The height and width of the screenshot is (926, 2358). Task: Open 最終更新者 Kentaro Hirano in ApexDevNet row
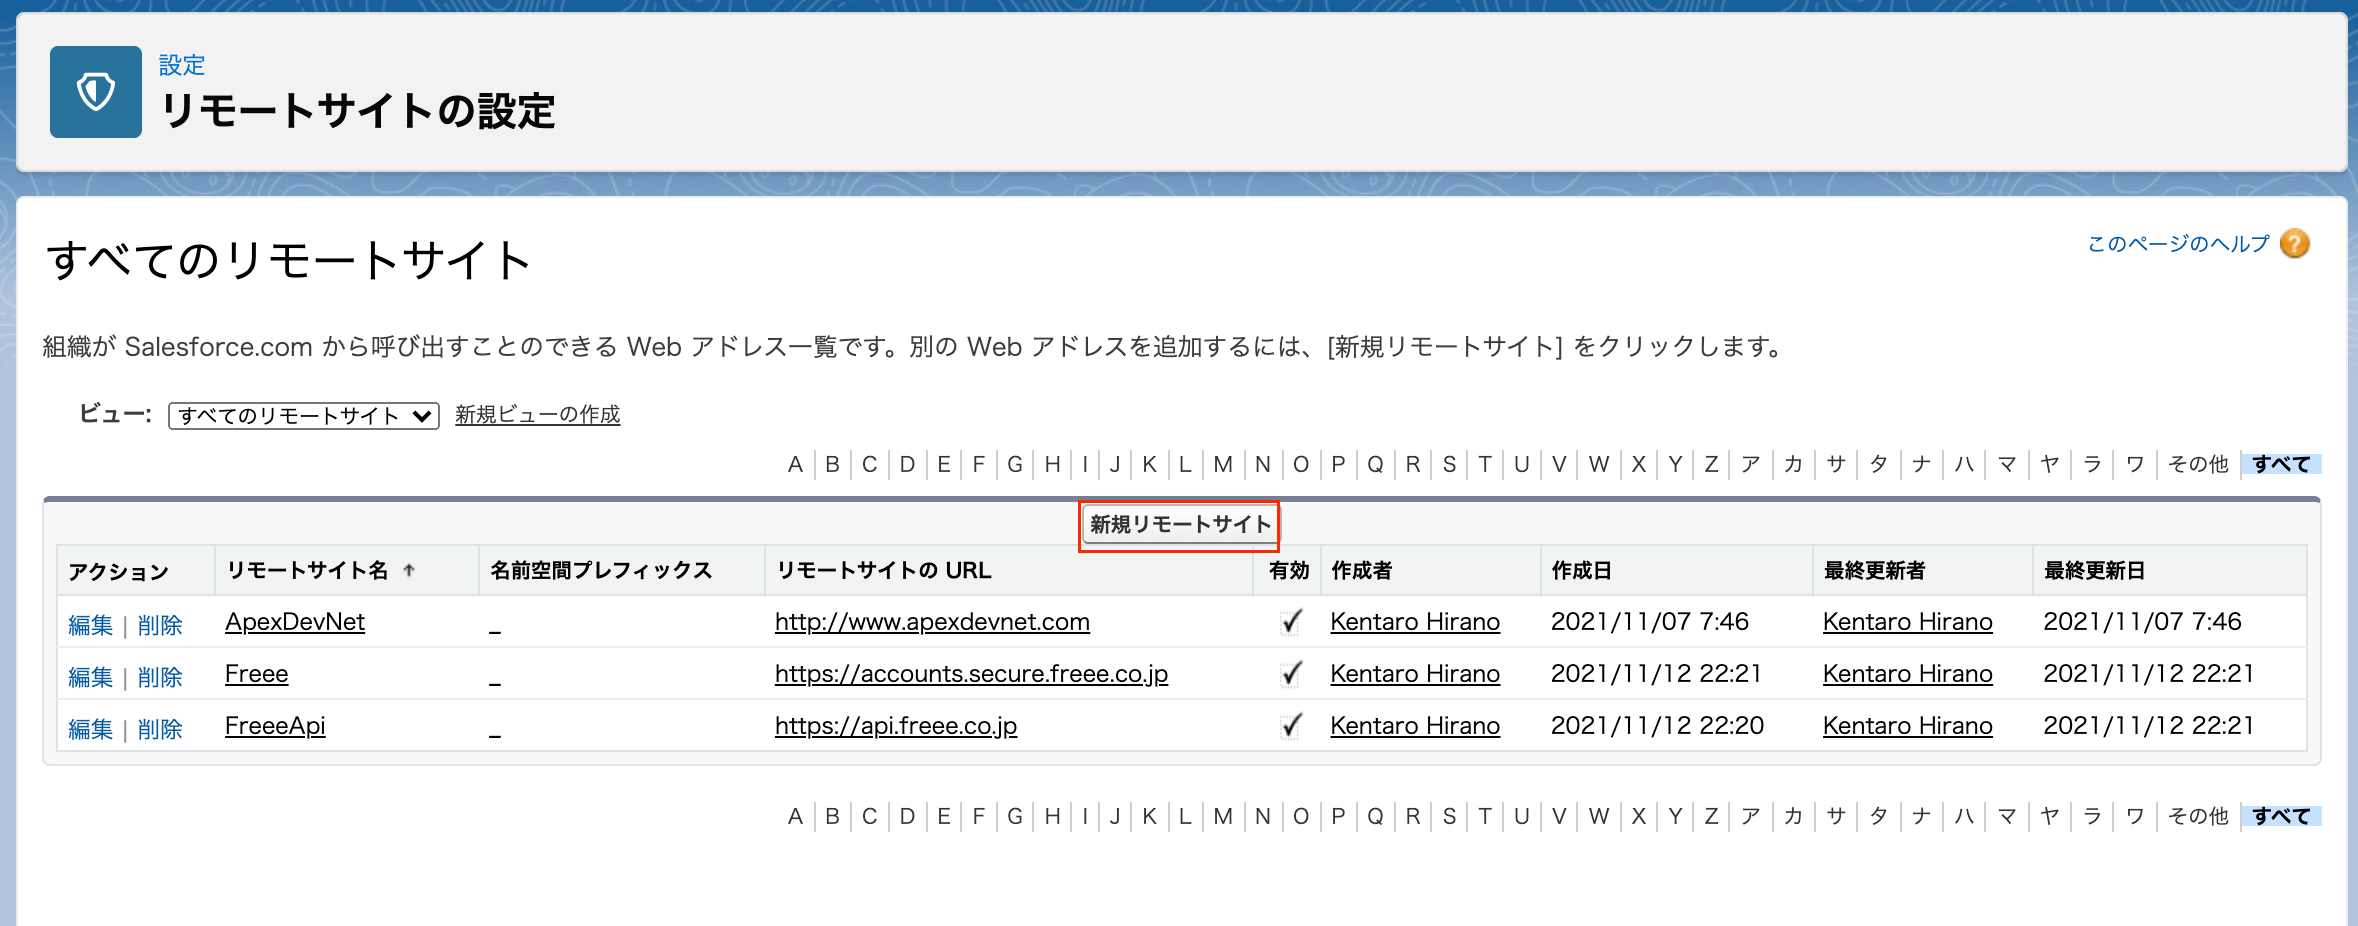click(x=1908, y=622)
